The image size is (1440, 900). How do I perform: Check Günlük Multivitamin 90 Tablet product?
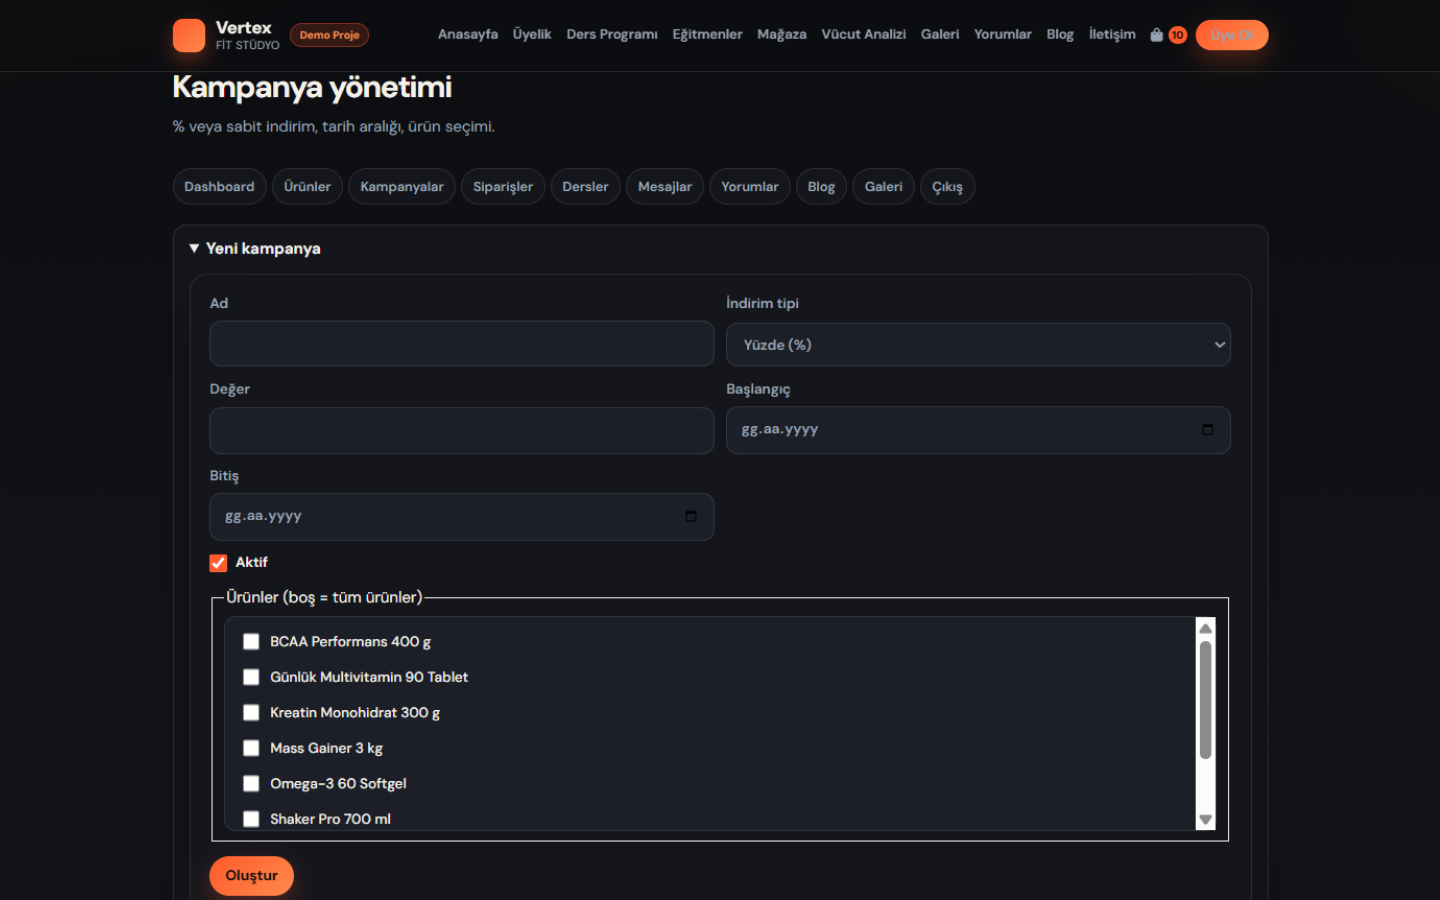[x=251, y=677]
